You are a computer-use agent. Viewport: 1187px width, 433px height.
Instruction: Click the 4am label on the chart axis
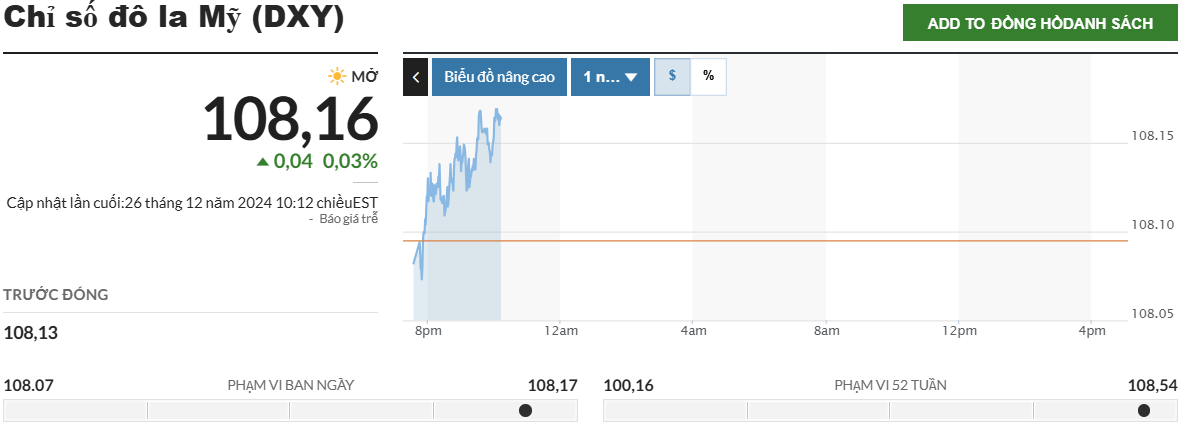[x=693, y=331]
